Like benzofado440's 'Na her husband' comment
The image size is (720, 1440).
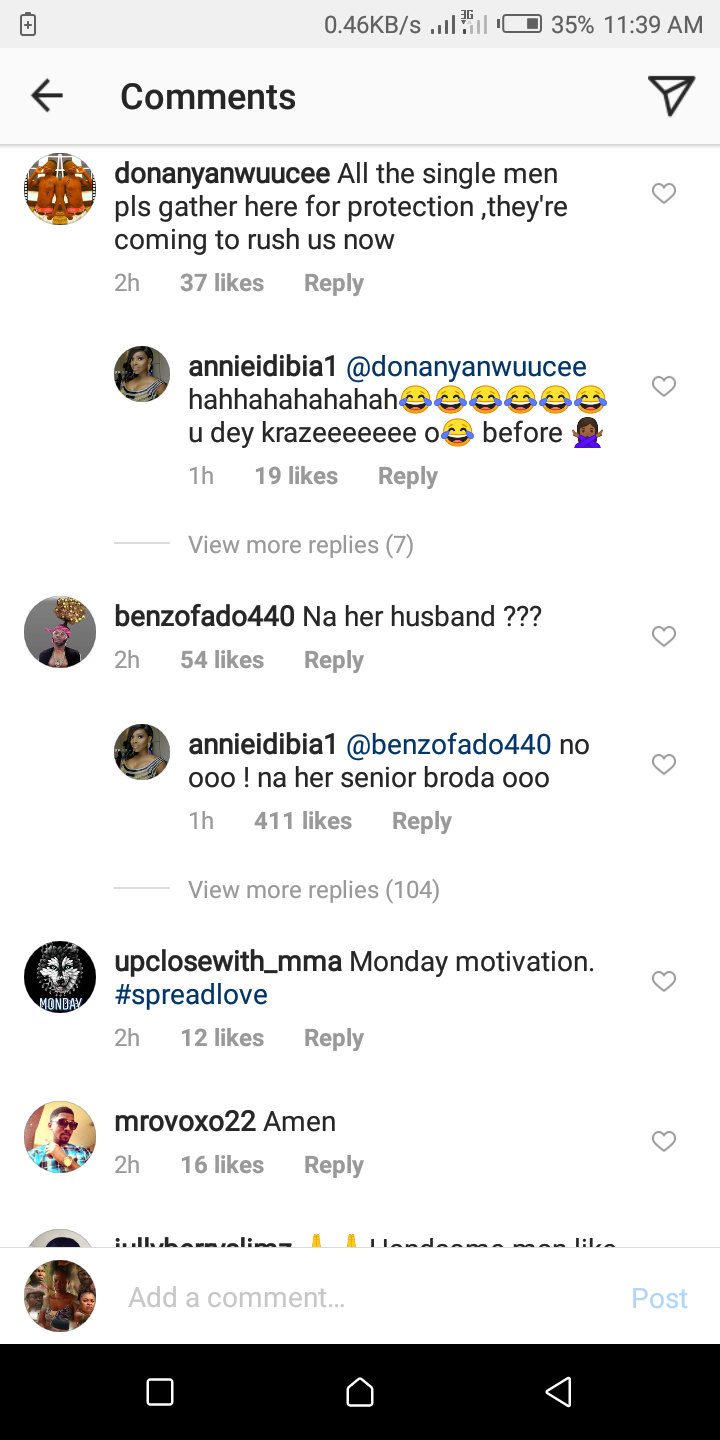pyautogui.click(x=664, y=636)
